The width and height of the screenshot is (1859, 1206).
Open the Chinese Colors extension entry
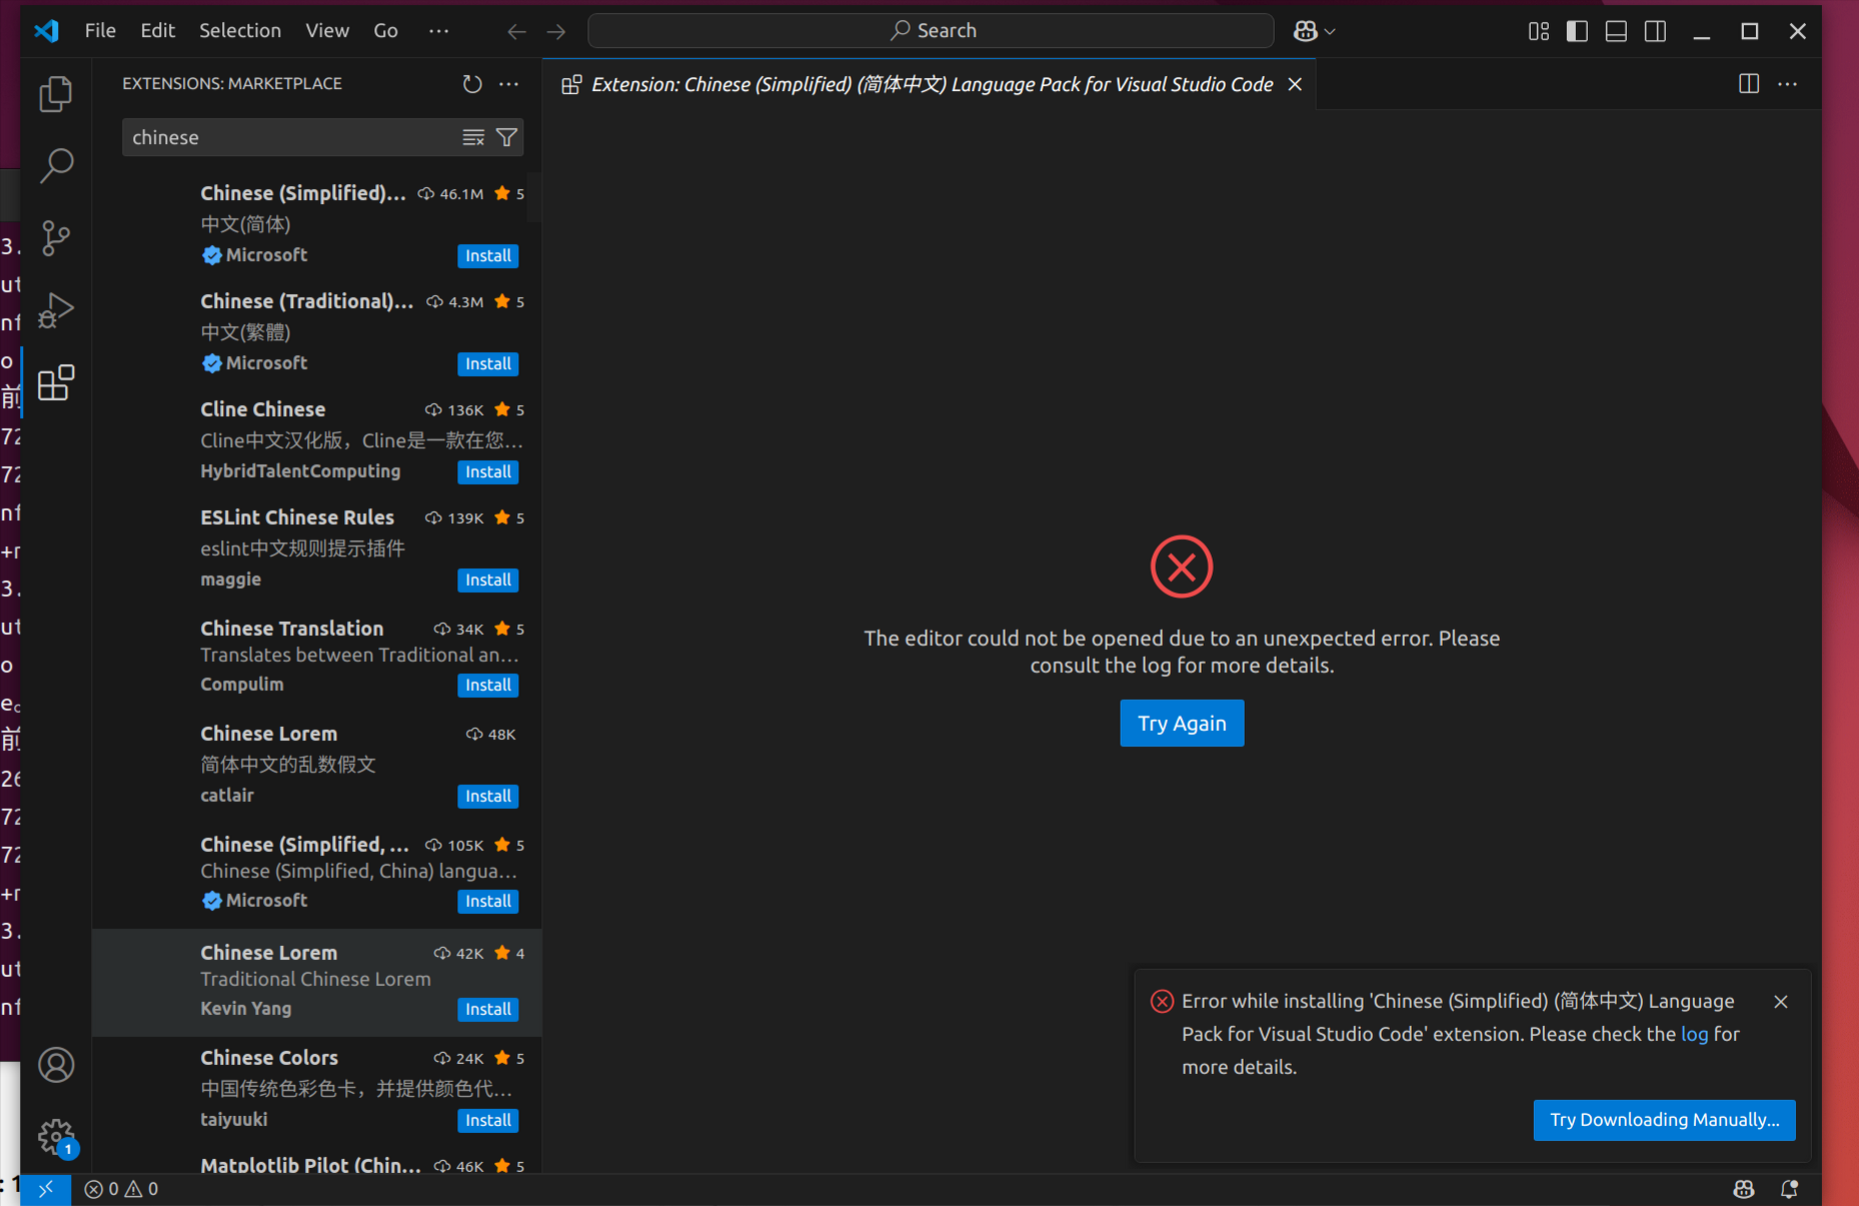(317, 1089)
